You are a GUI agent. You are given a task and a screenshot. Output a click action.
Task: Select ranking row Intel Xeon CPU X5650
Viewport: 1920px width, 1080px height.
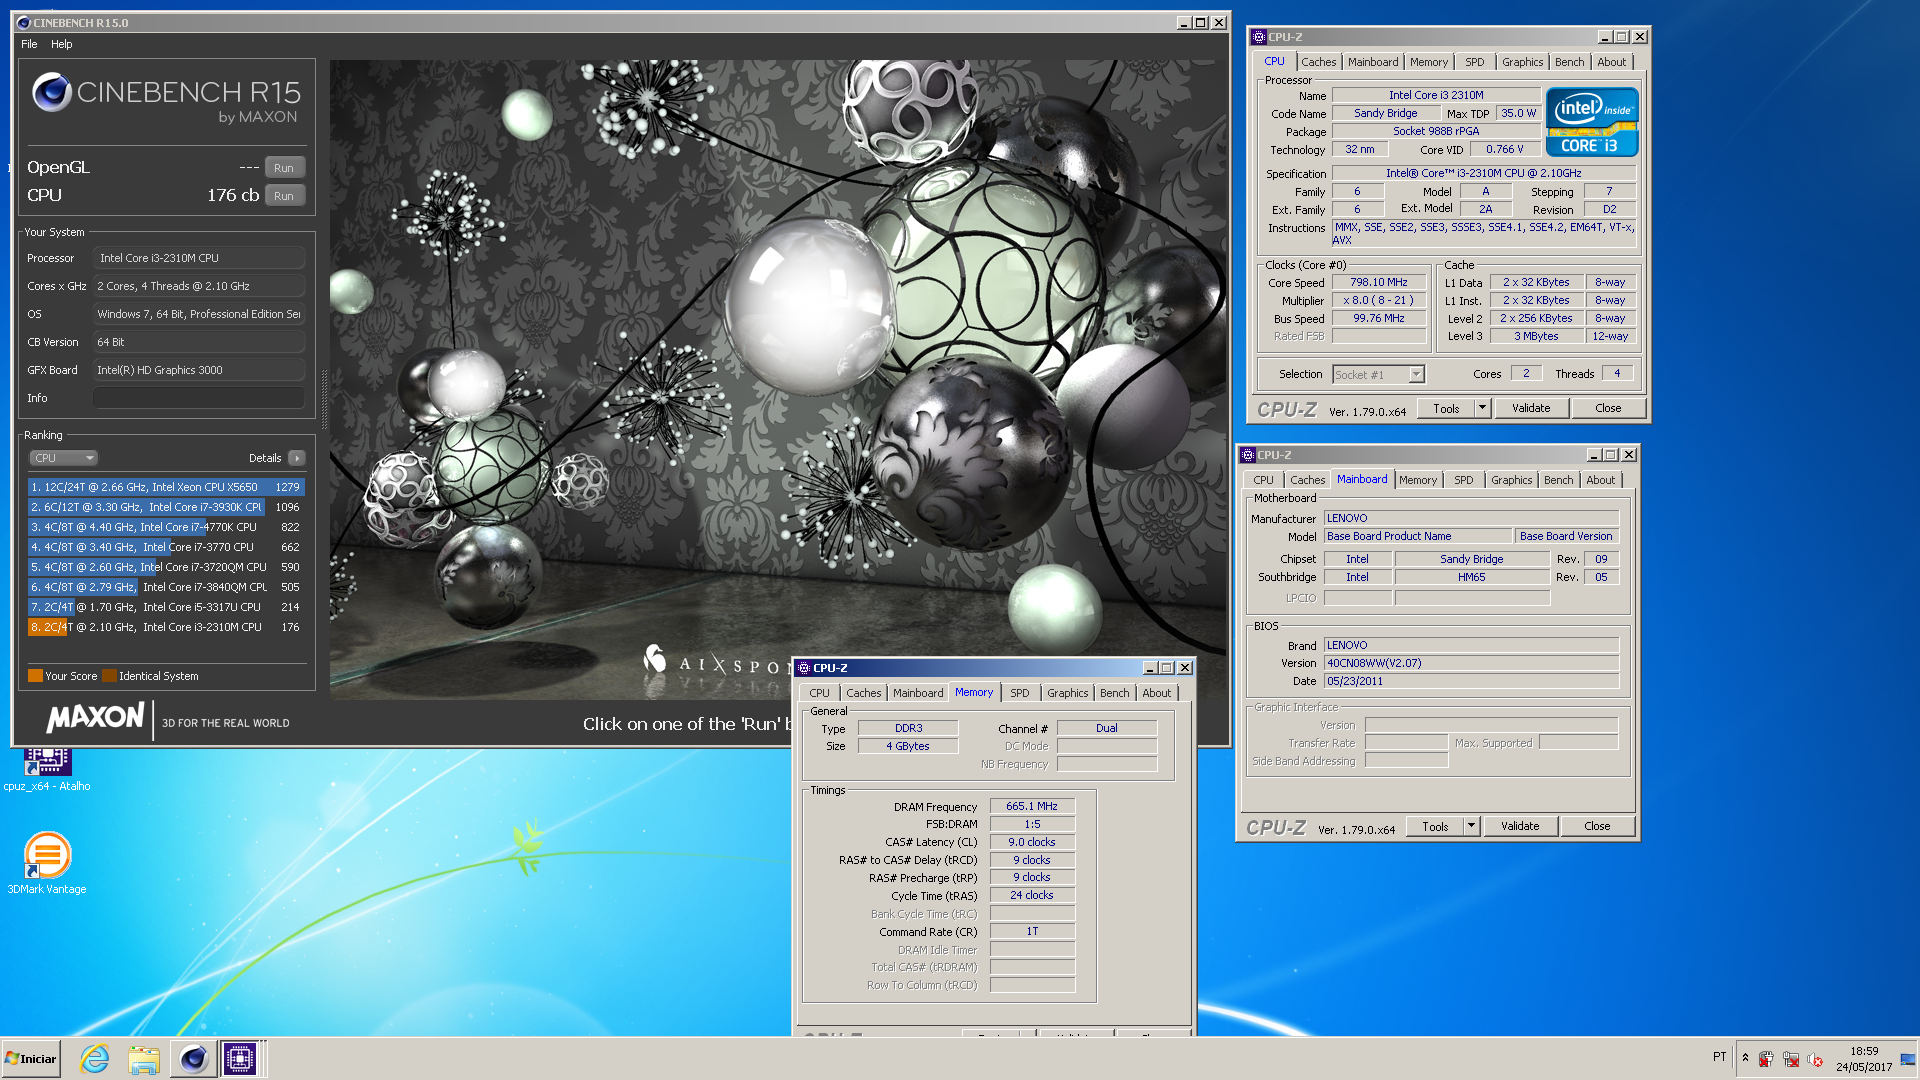tap(166, 487)
